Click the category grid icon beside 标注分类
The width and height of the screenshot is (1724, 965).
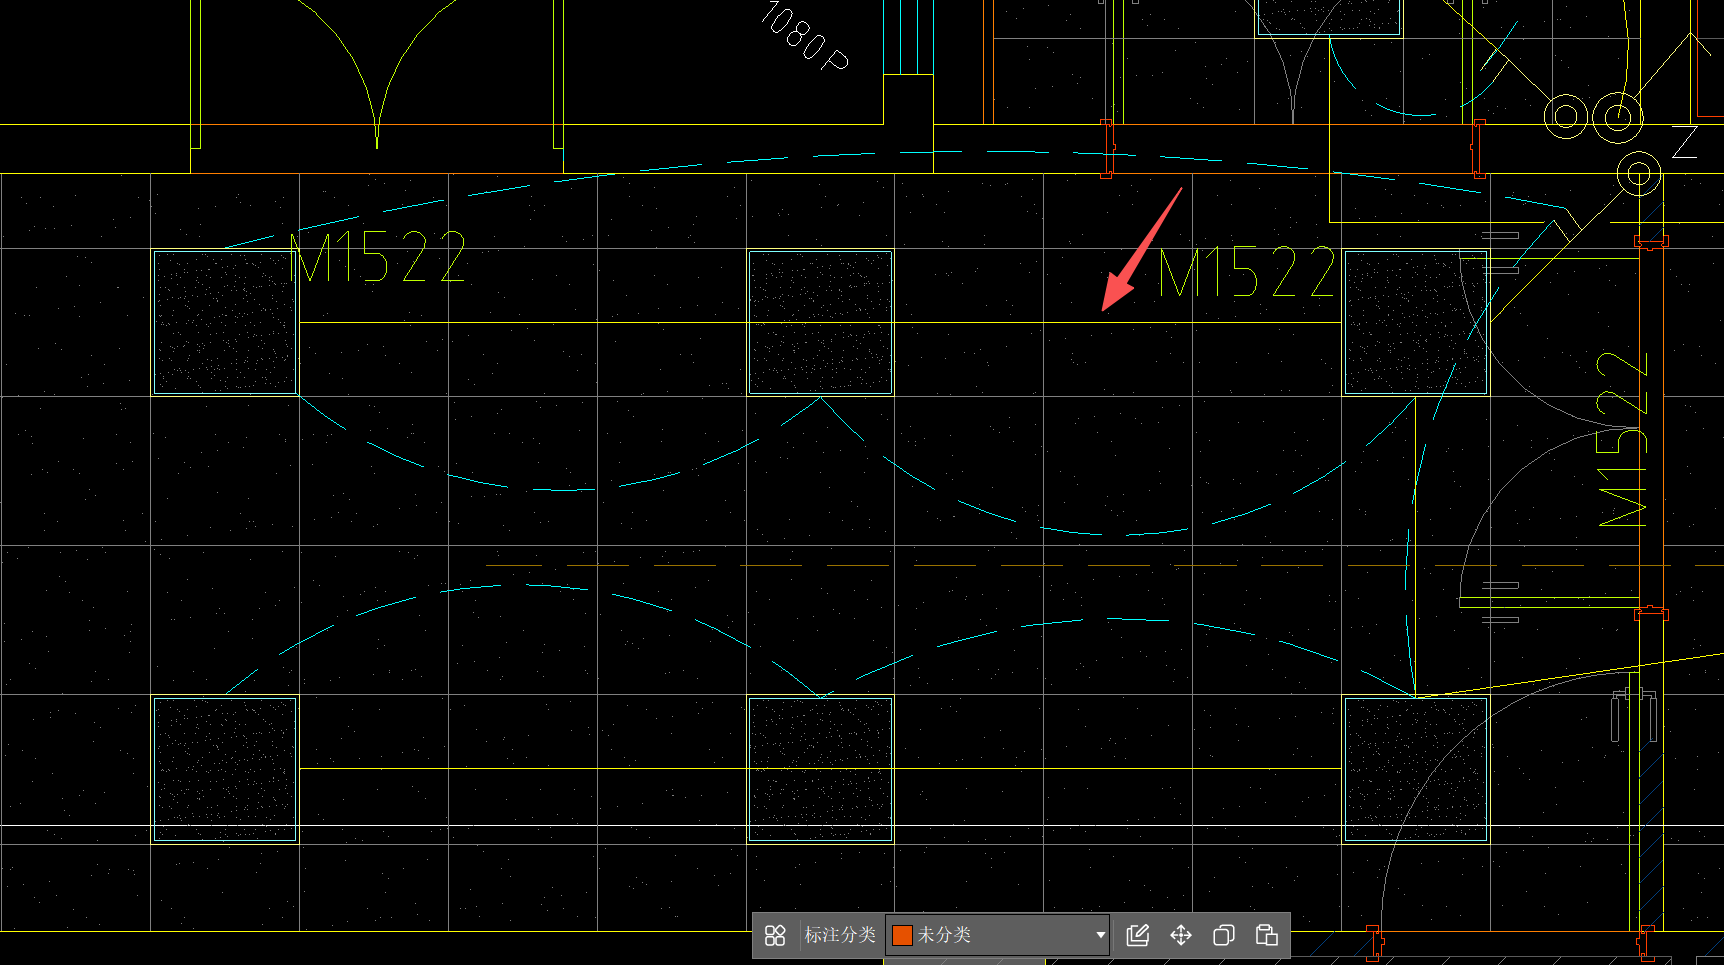[775, 935]
